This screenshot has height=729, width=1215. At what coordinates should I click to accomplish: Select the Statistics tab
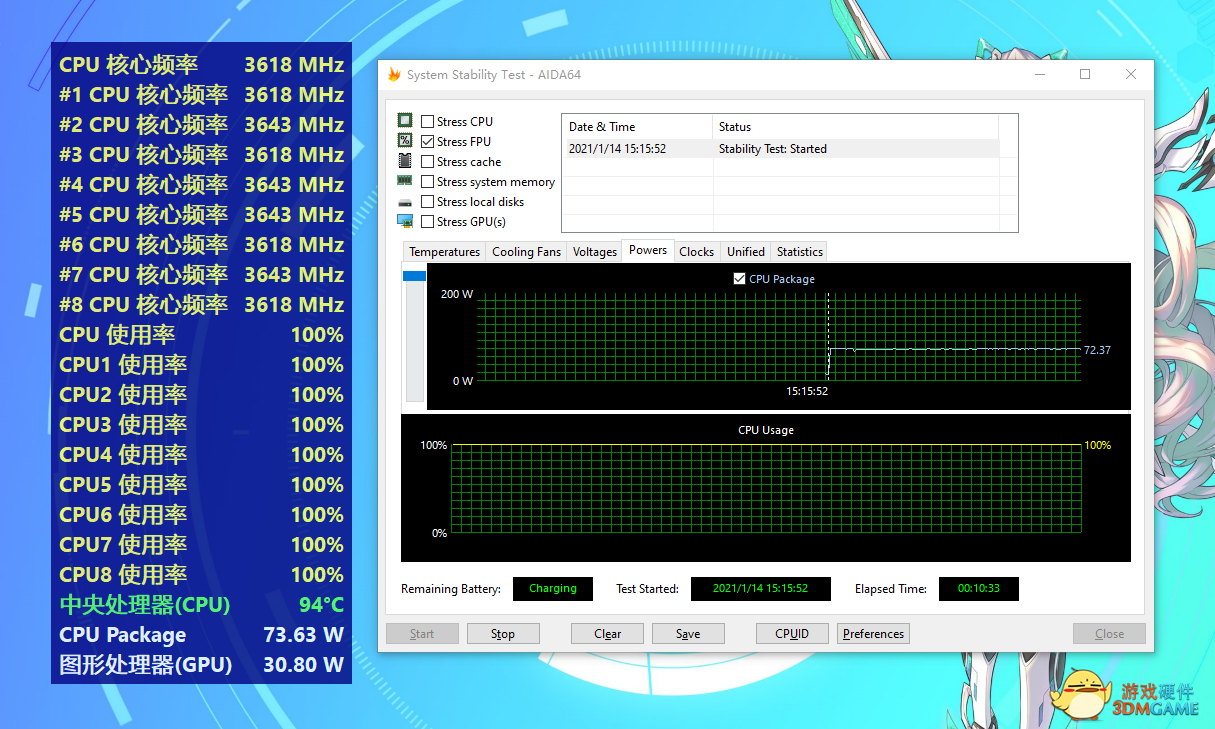799,252
